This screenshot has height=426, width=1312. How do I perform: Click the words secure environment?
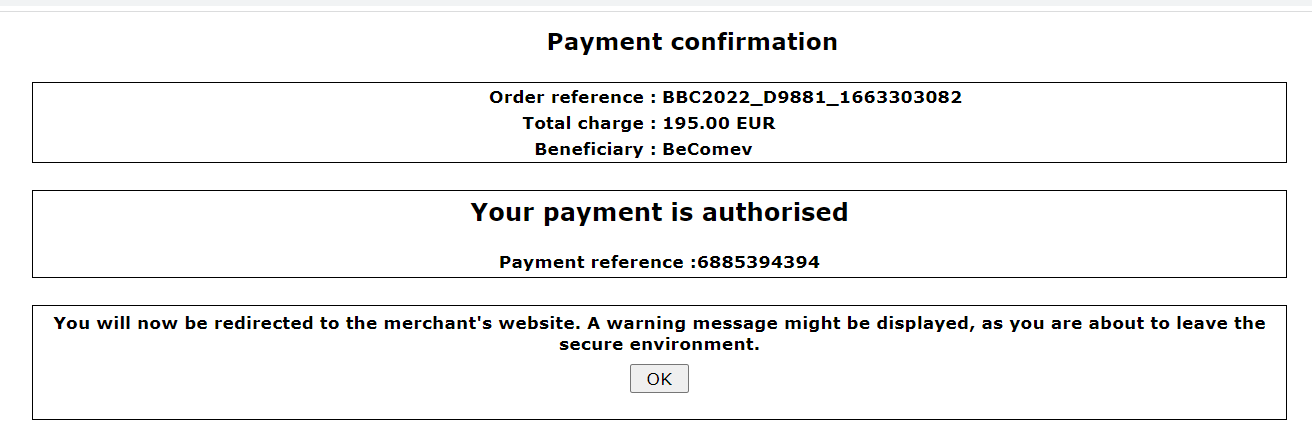pyautogui.click(x=660, y=346)
